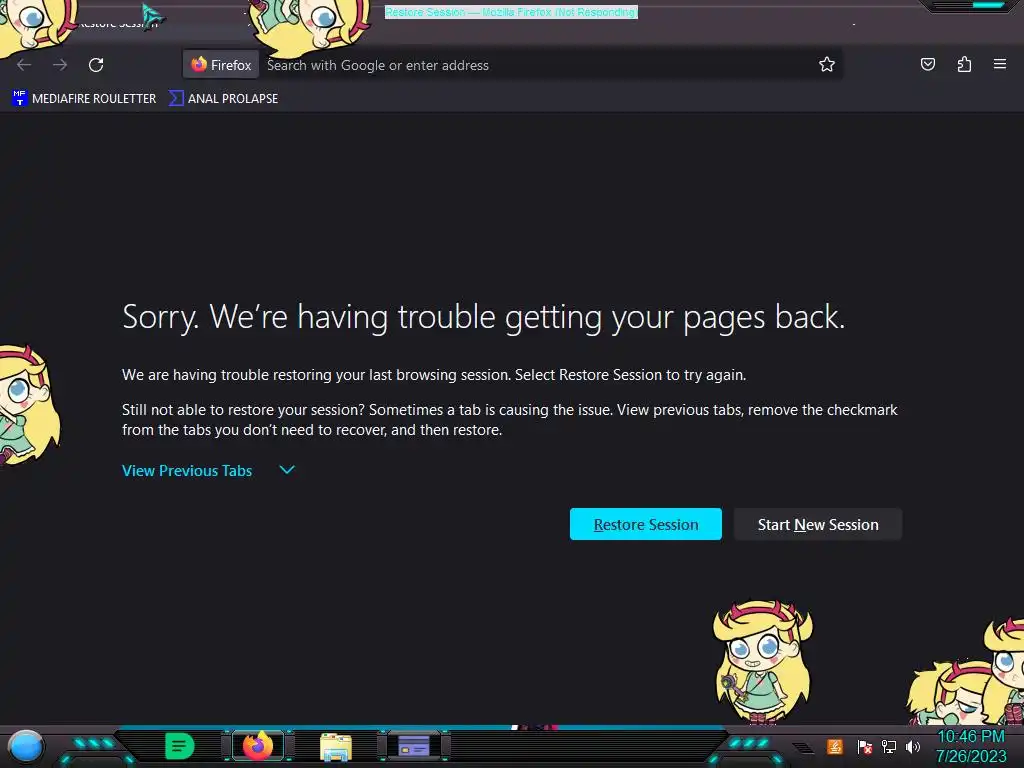Reload the current page
The width and height of the screenshot is (1024, 768).
[x=96, y=65]
